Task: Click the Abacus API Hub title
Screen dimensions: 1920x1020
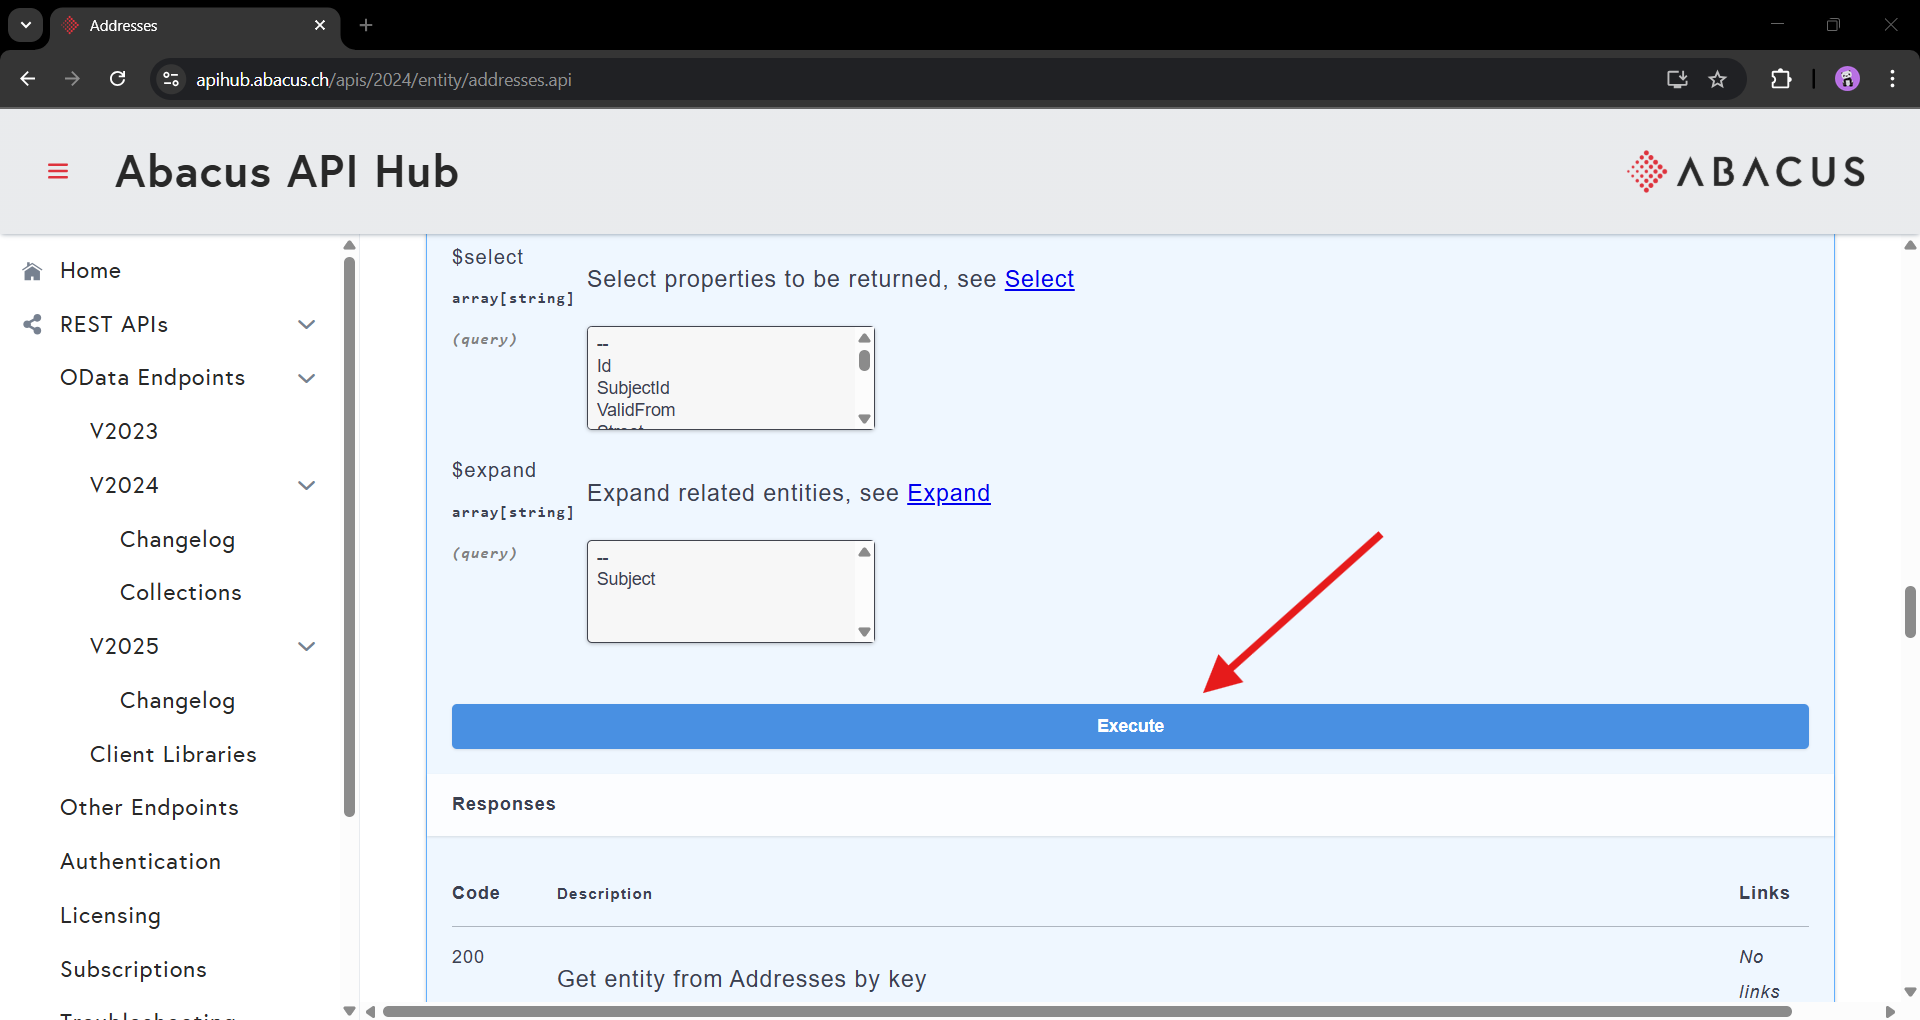Action: coord(287,171)
